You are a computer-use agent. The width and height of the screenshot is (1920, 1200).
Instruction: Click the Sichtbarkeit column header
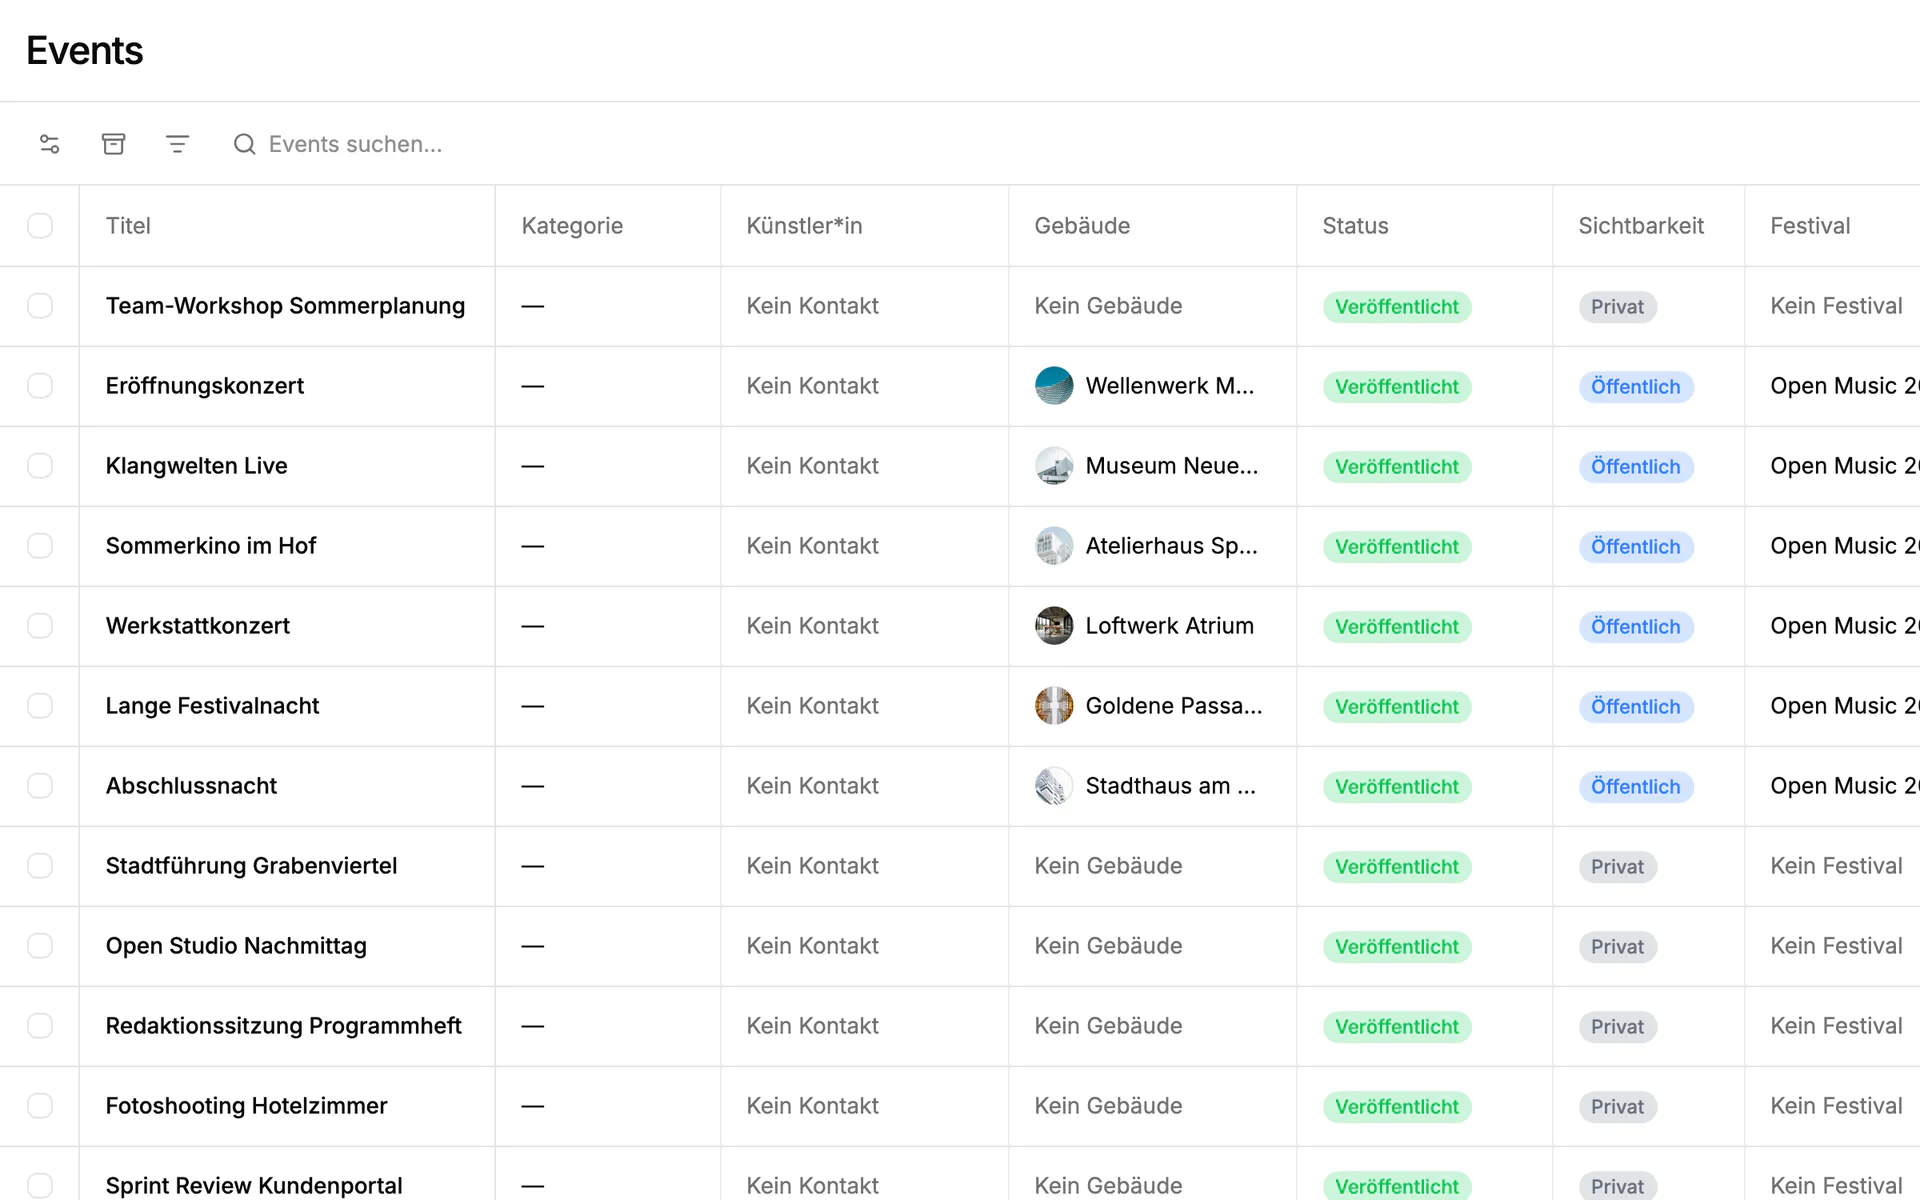pyautogui.click(x=1641, y=226)
